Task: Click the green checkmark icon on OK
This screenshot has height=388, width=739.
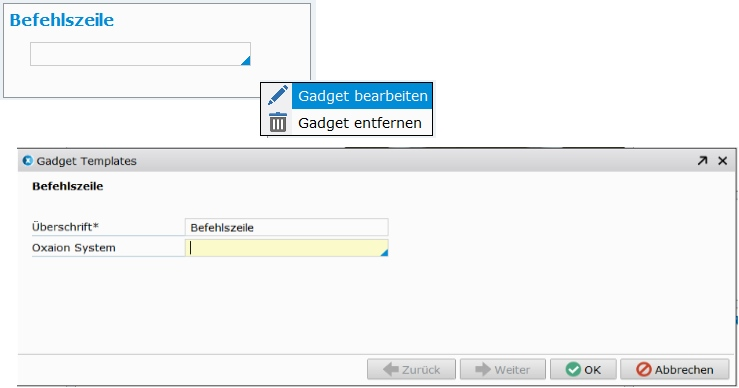Action: pyautogui.click(x=573, y=369)
